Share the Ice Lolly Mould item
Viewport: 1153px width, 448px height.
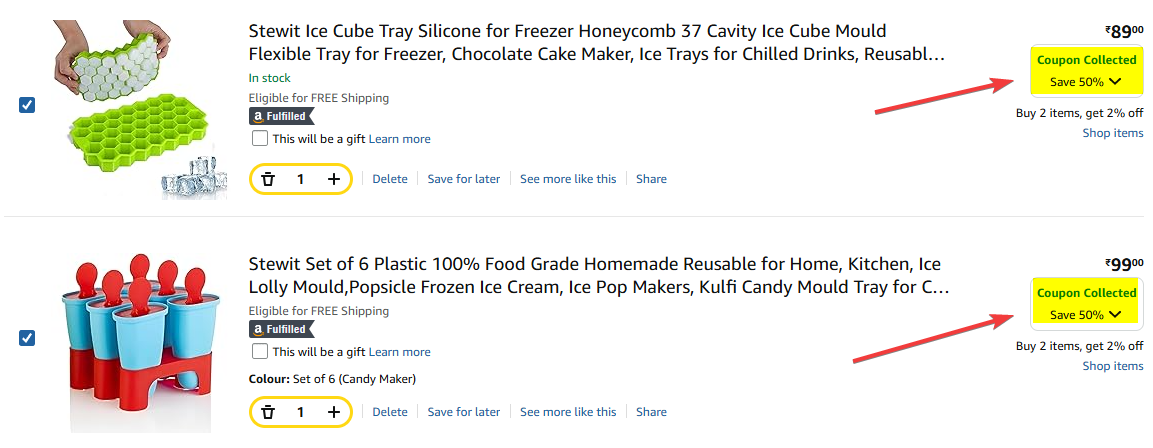651,412
